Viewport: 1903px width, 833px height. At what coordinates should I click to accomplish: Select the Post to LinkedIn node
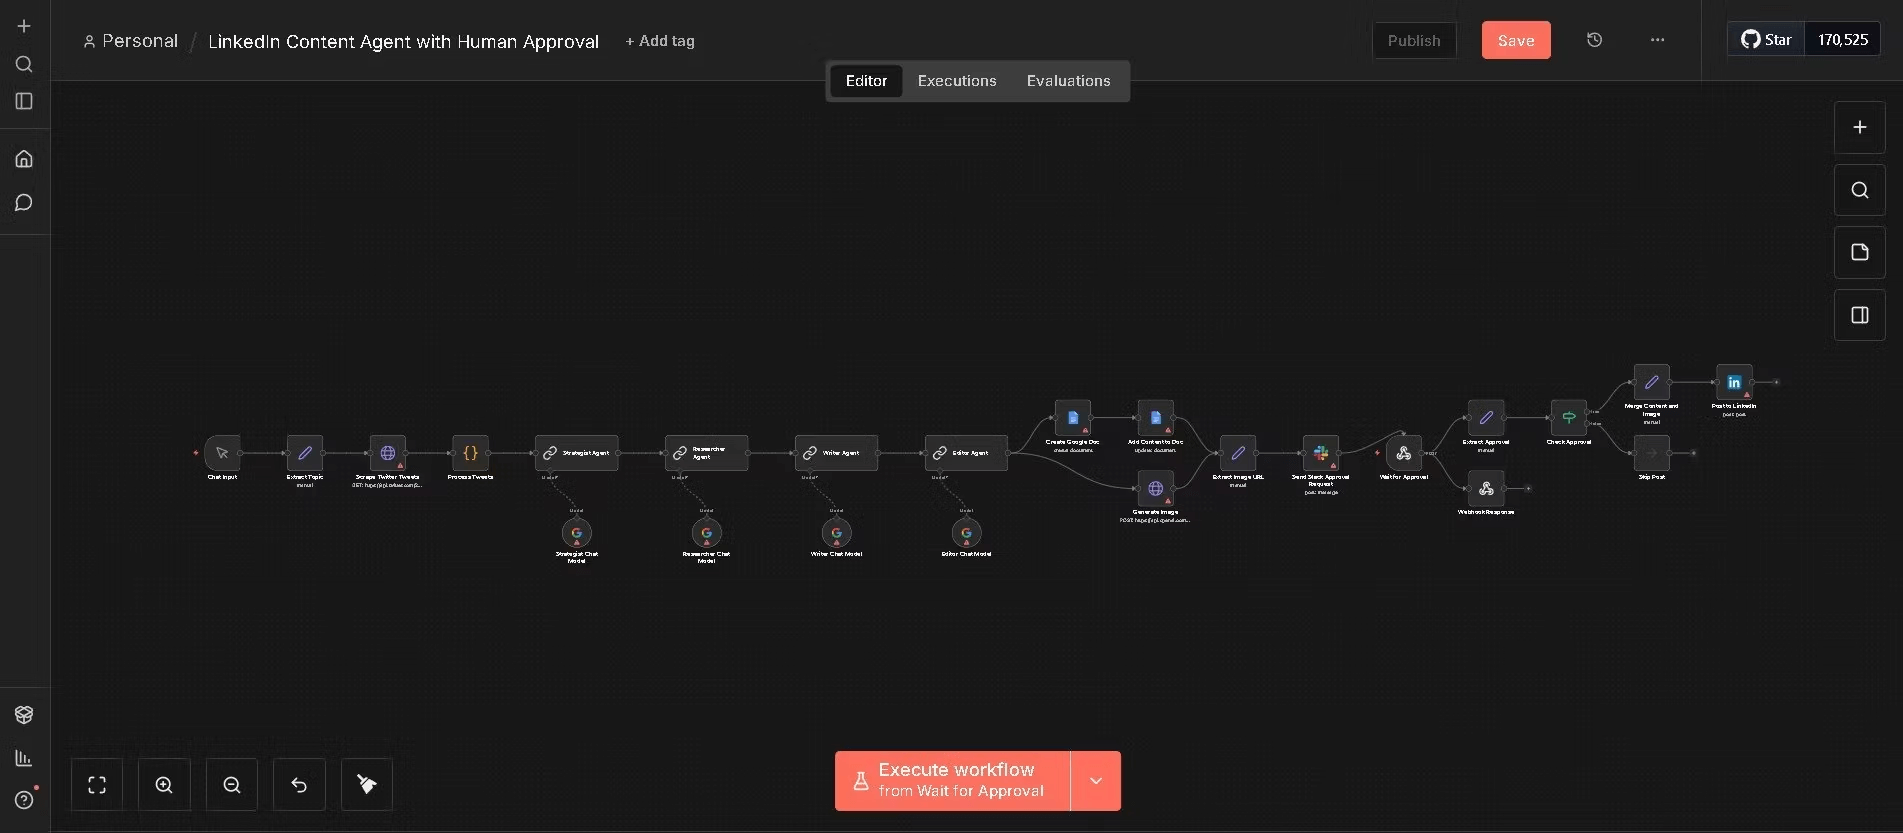tap(1734, 382)
